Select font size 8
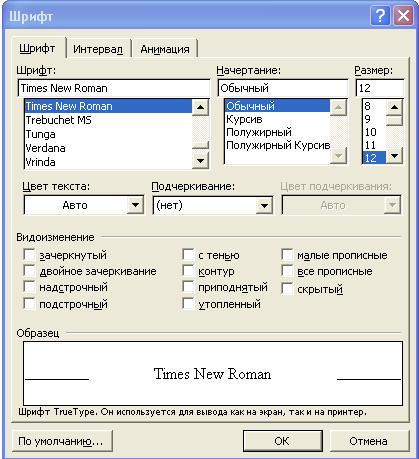Screen dimensions: 419x459 tap(374, 106)
